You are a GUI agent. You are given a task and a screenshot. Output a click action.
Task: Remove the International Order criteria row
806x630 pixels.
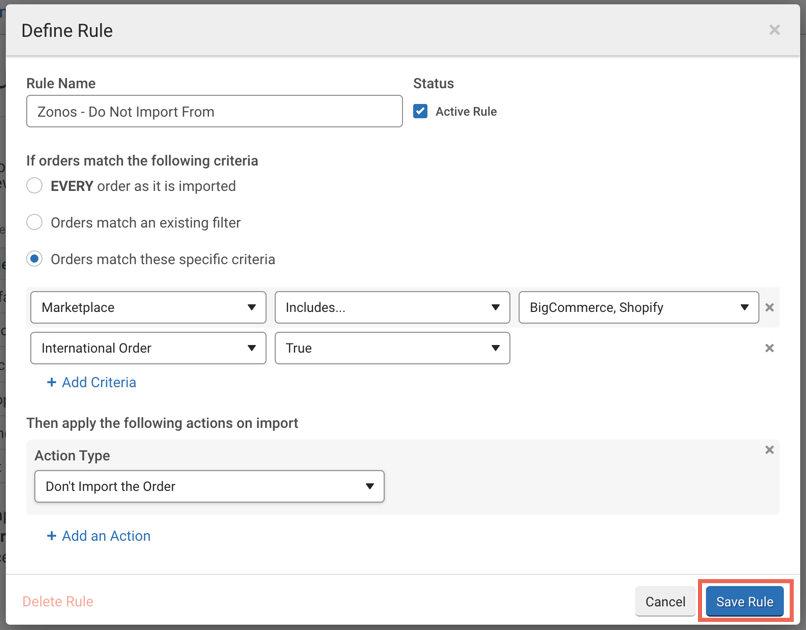pyautogui.click(x=769, y=348)
